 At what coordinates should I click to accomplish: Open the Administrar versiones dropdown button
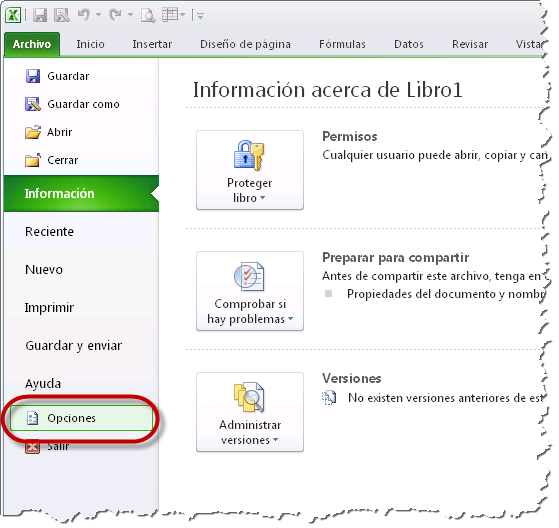250,412
